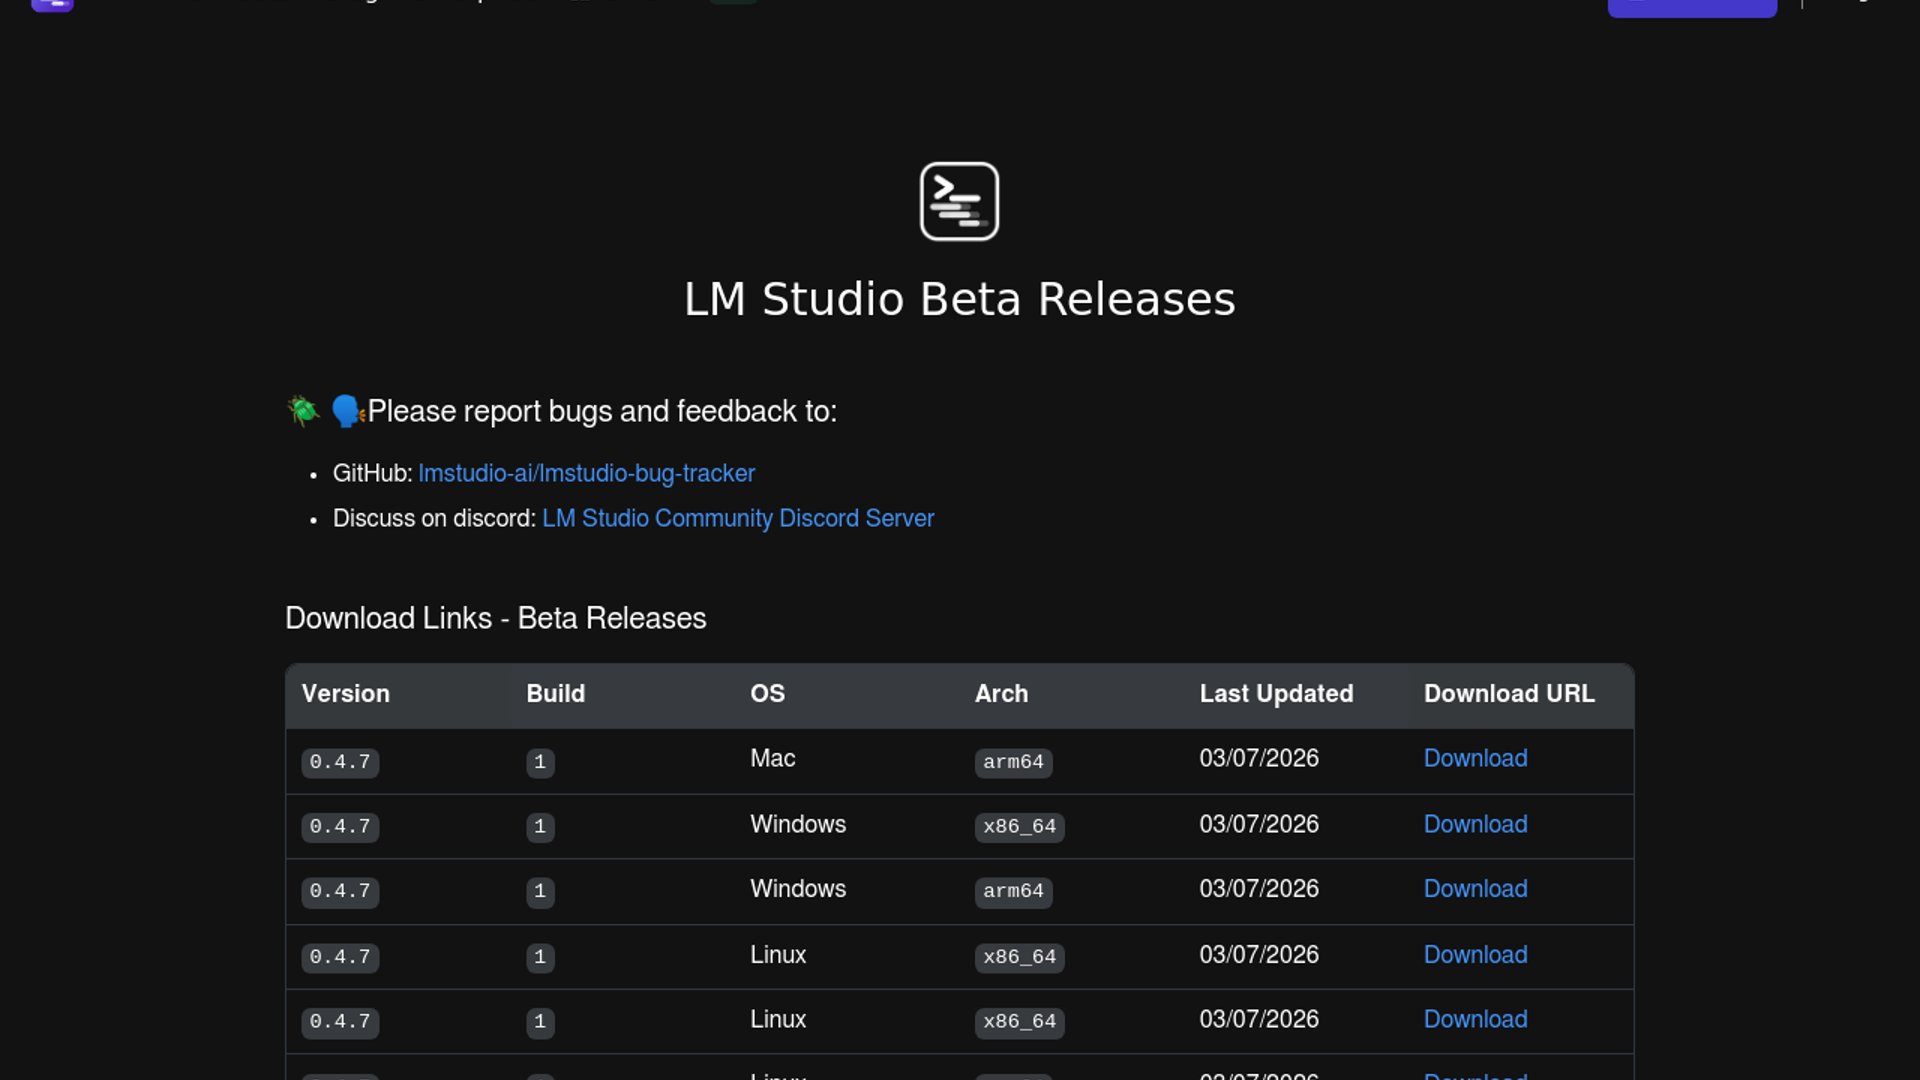This screenshot has width=1920, height=1080.
Task: Open the lmstudio-ai/lmstudio-bug-tracker GitHub link
Action: pos(586,473)
